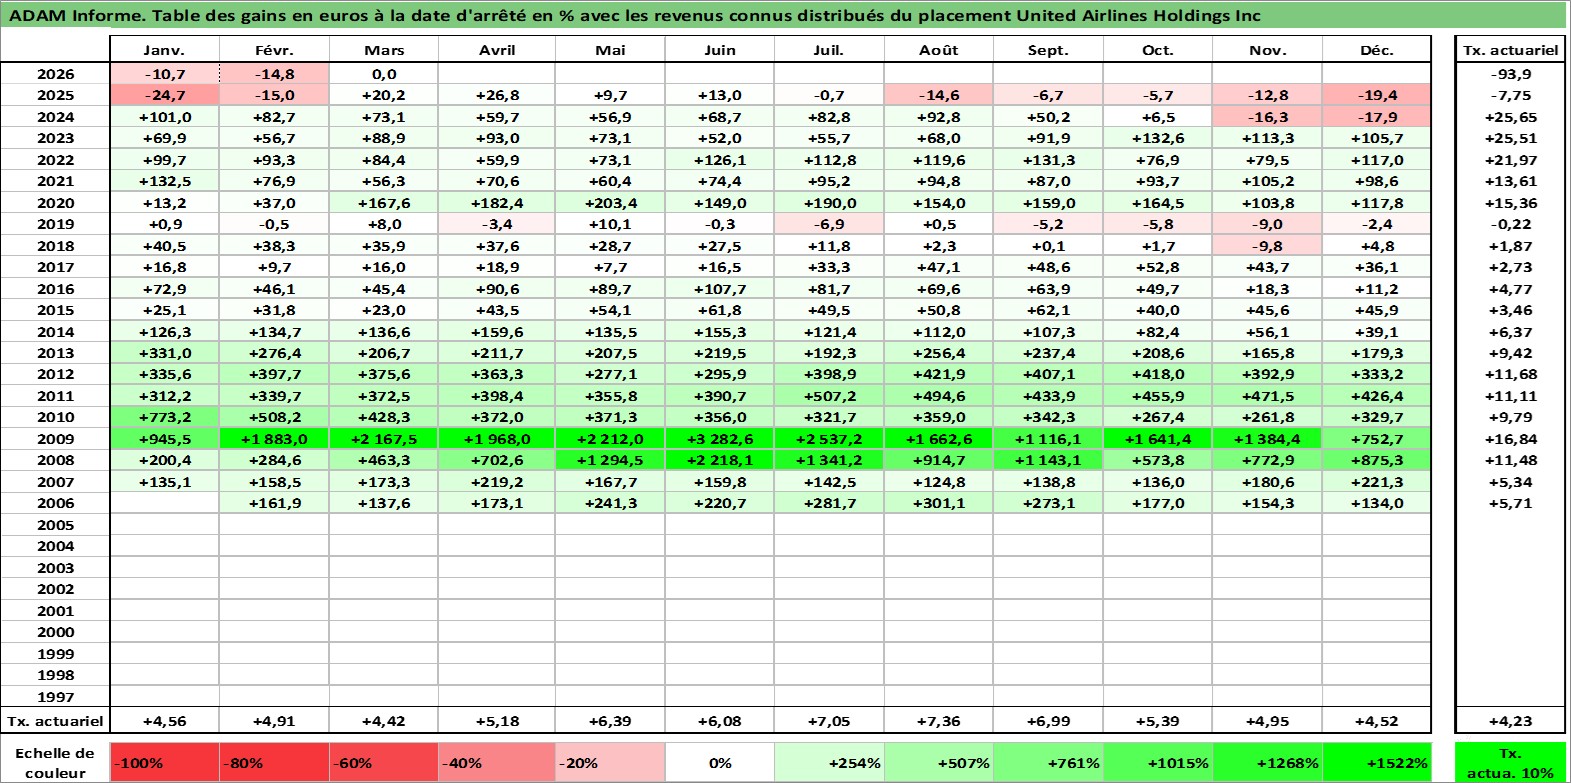Select cell with value -24,7

[x=165, y=95]
